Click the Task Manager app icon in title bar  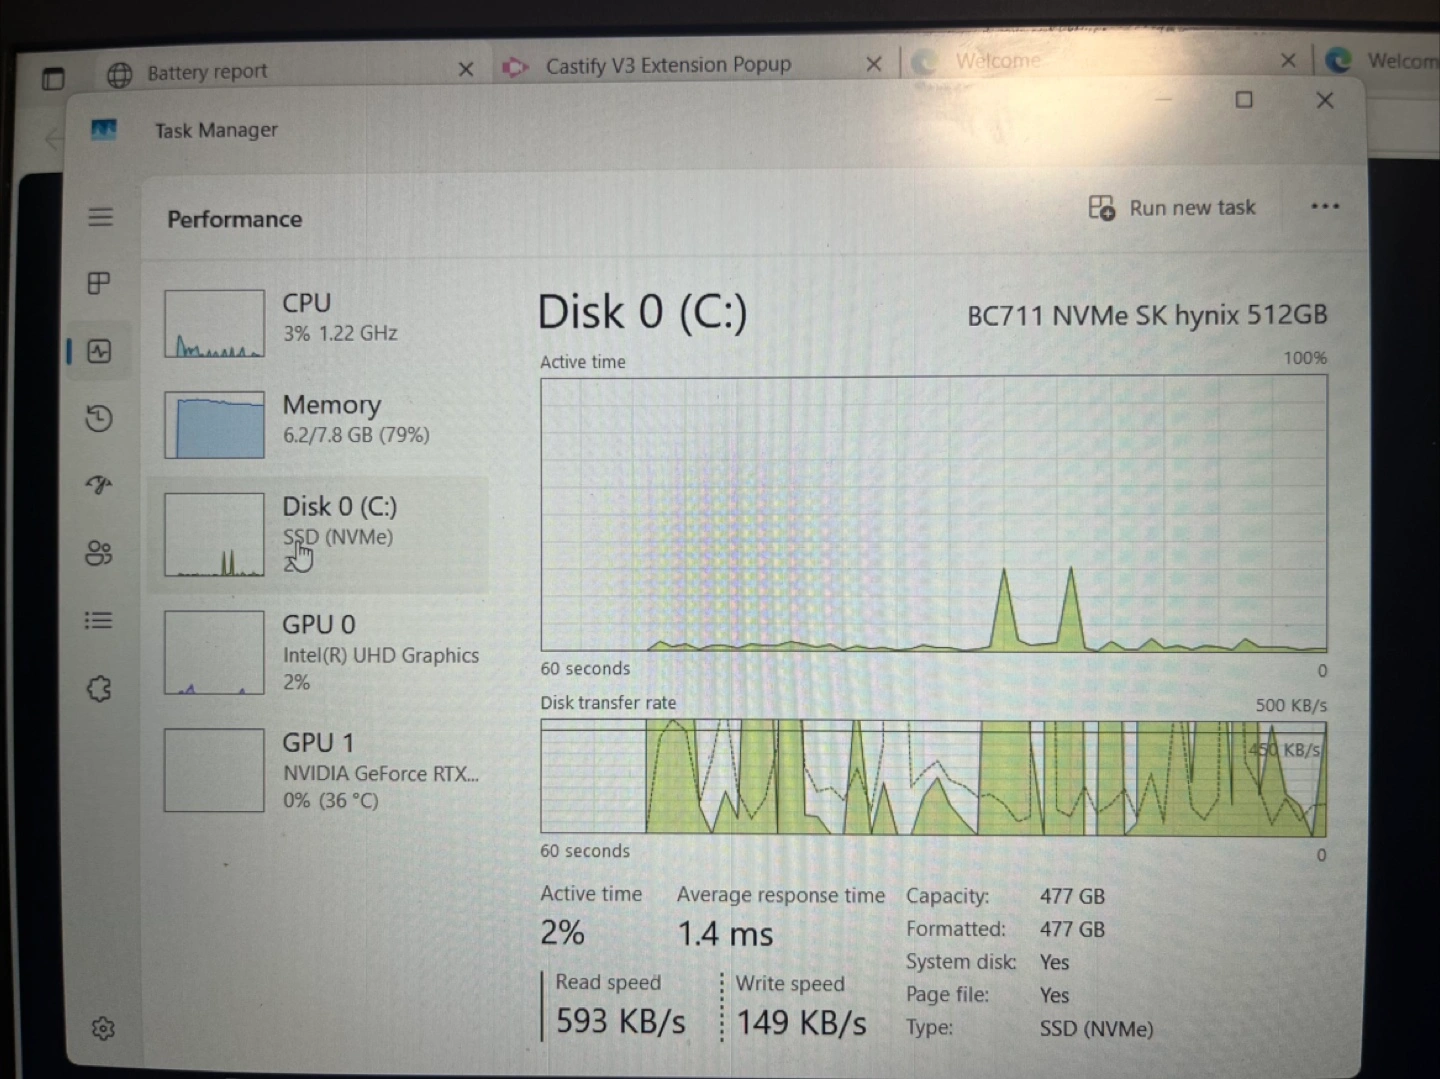(x=104, y=130)
